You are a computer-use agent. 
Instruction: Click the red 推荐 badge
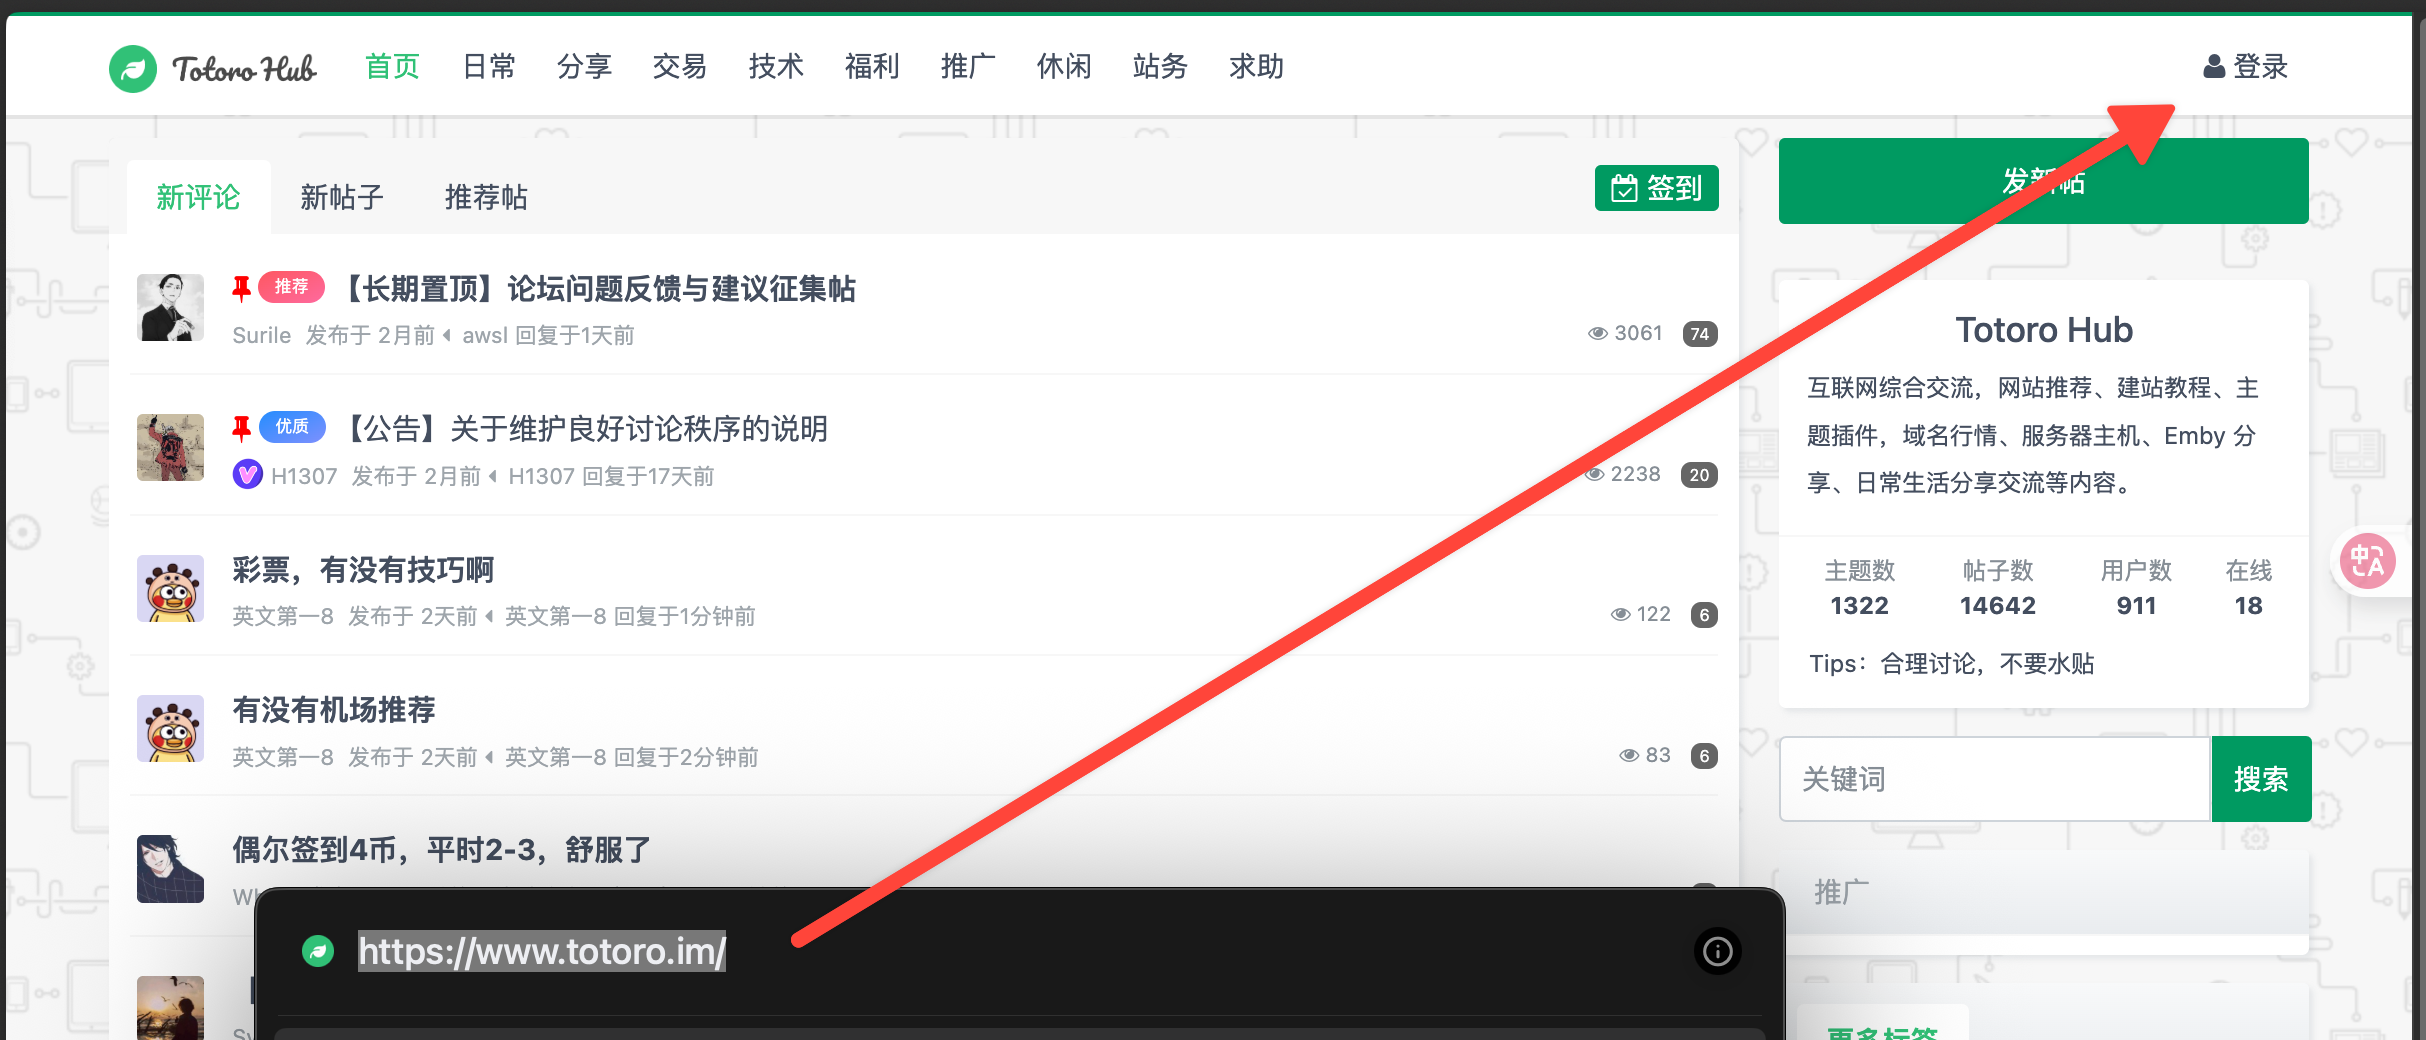(x=291, y=287)
